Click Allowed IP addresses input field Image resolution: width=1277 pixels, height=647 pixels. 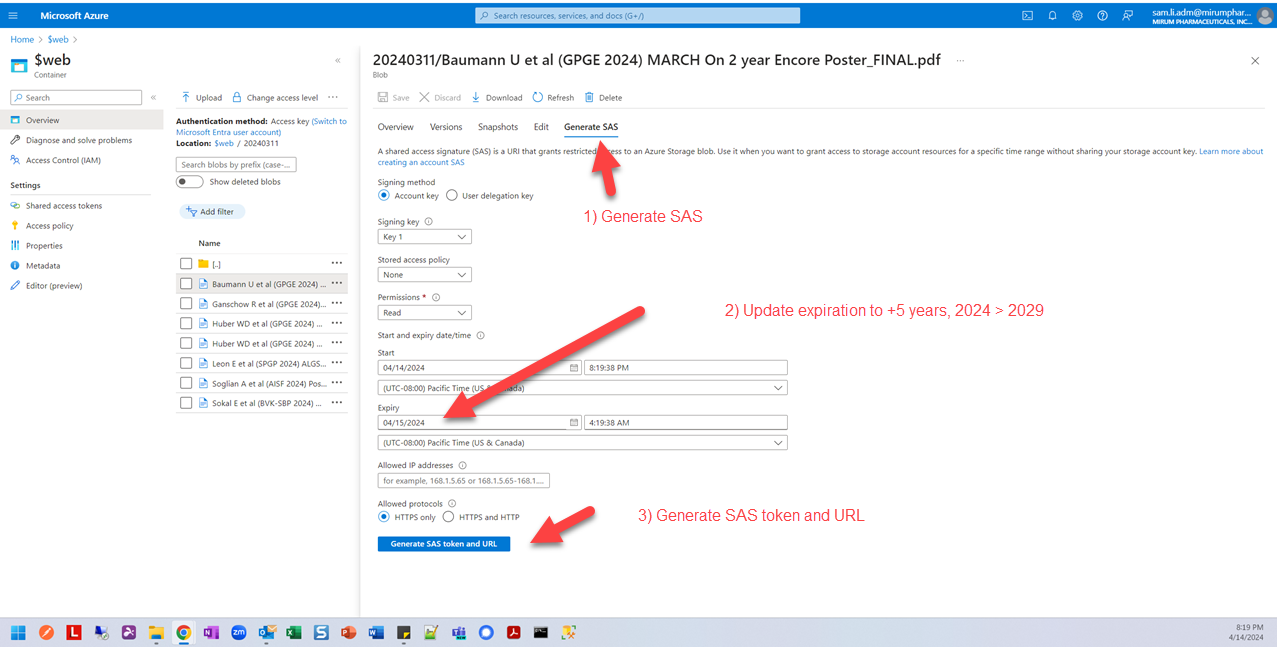click(x=464, y=481)
